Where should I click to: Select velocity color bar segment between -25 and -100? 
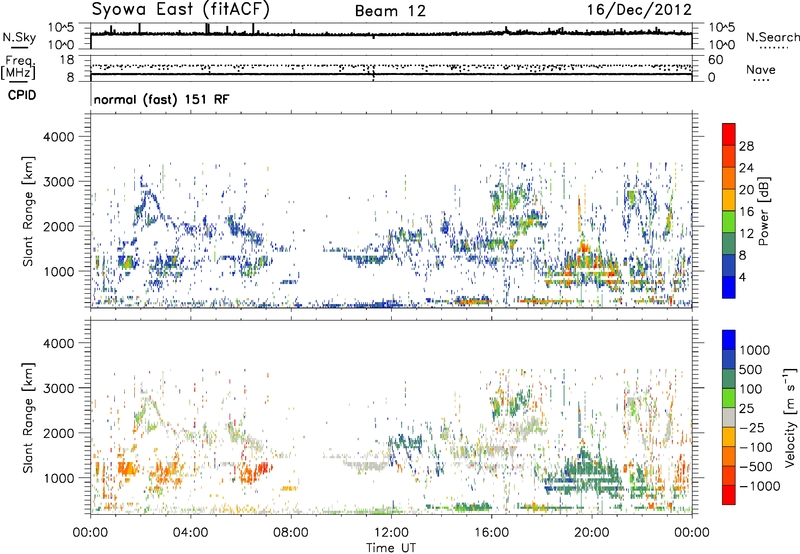click(x=729, y=437)
